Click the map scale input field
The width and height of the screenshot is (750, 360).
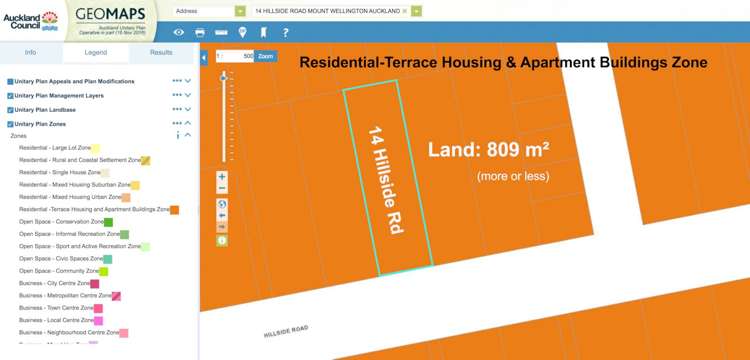point(235,56)
